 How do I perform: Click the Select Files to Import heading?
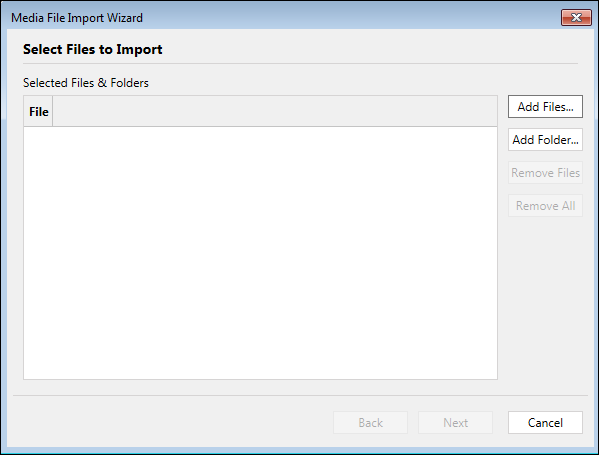[x=92, y=49]
